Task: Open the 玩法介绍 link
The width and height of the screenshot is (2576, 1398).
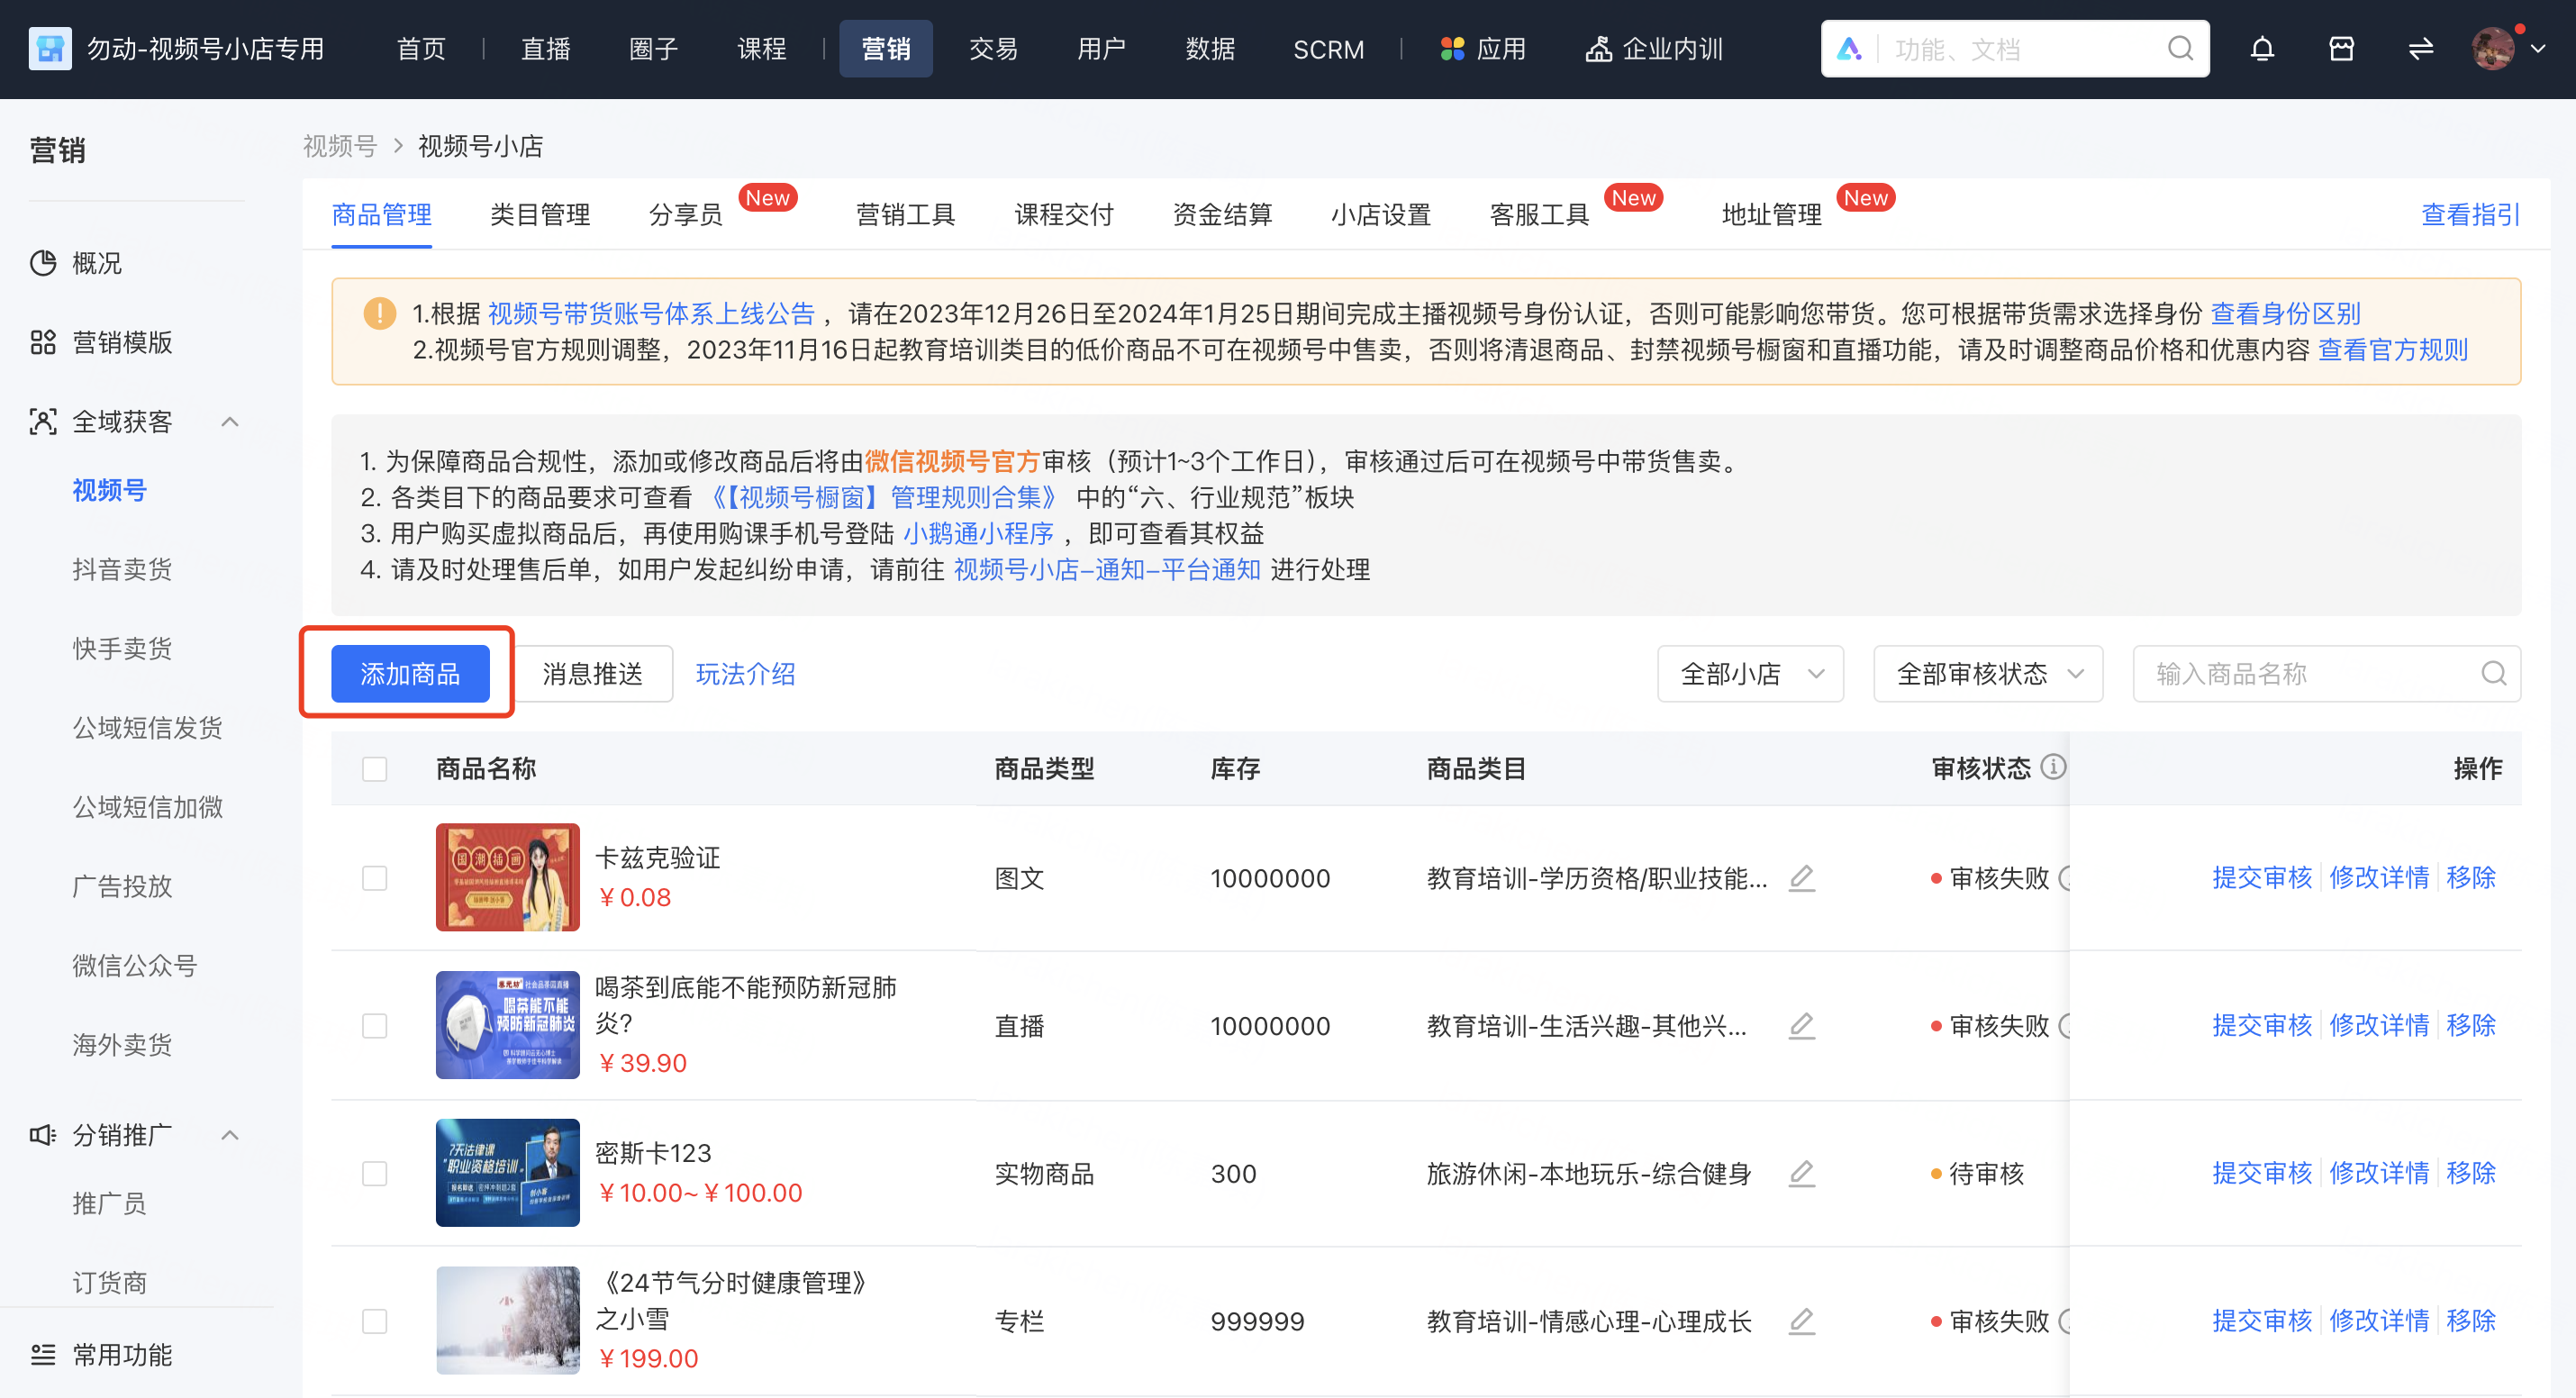Action: click(745, 673)
